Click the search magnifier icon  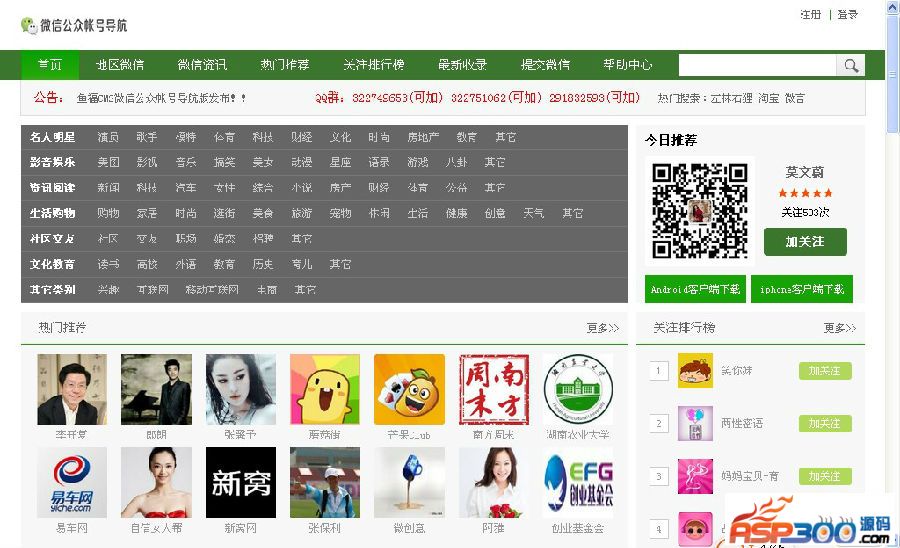[x=851, y=65]
